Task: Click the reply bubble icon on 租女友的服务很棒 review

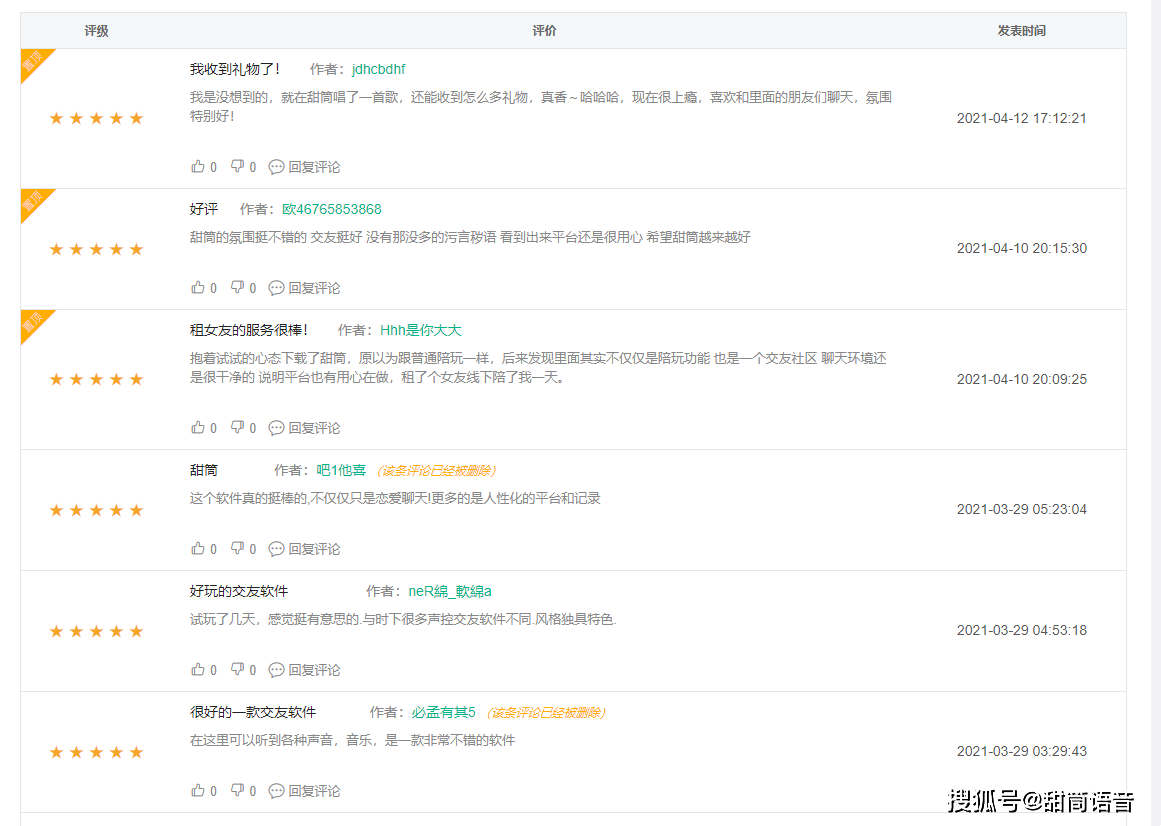Action: (276, 429)
